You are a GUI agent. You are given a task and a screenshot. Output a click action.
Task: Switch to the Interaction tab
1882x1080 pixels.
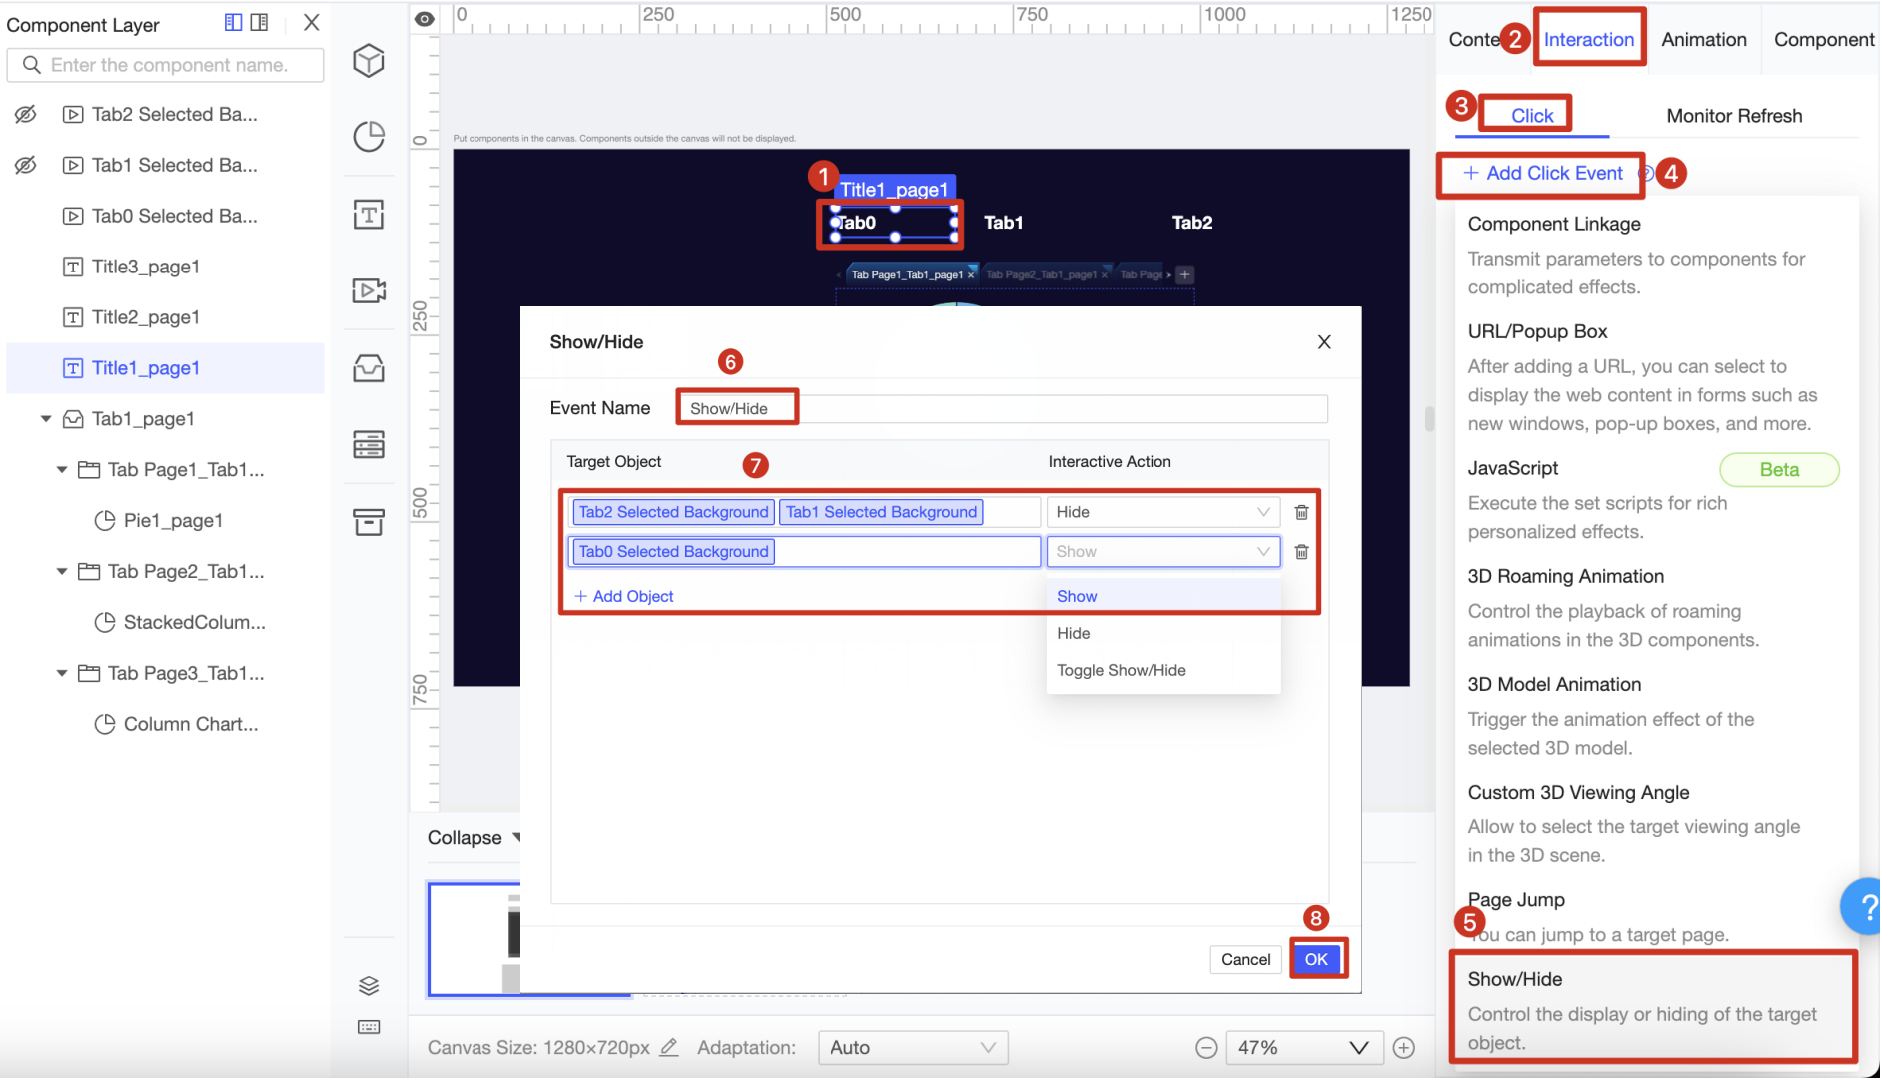coord(1588,39)
